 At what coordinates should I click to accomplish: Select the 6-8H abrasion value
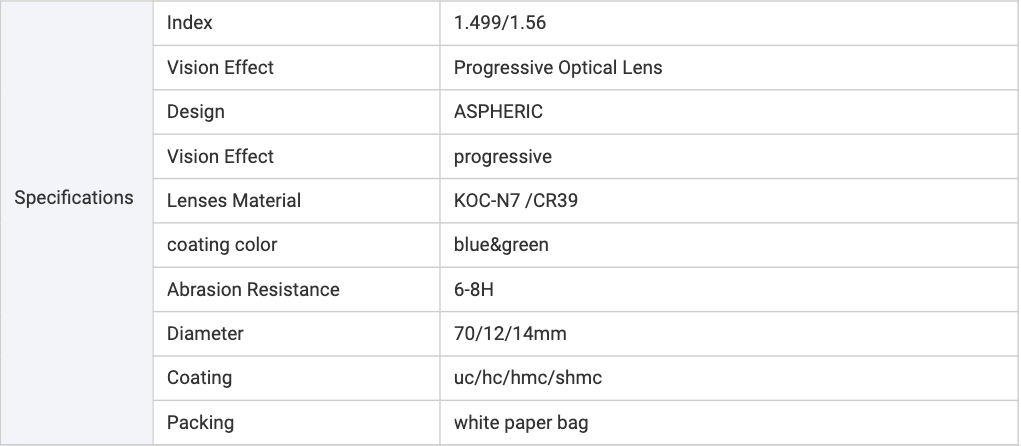[475, 290]
